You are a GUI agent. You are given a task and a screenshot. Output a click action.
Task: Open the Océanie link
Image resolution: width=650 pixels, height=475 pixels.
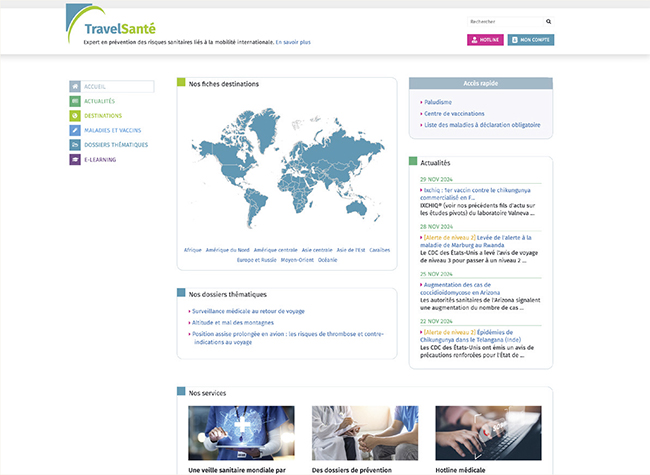[327, 260]
